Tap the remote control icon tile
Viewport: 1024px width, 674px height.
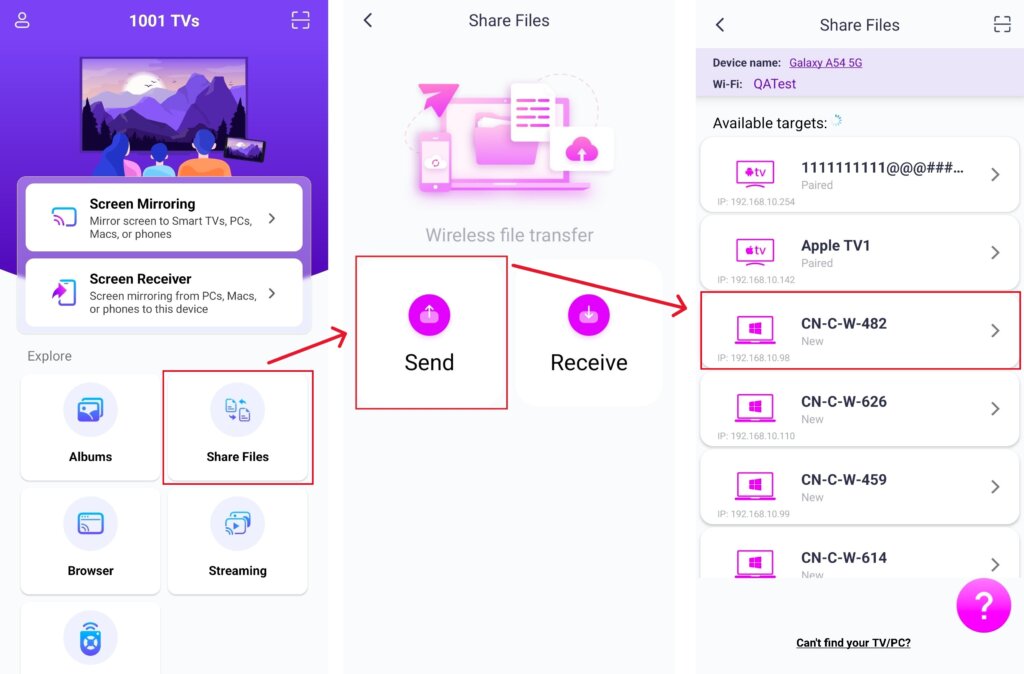tap(90, 638)
